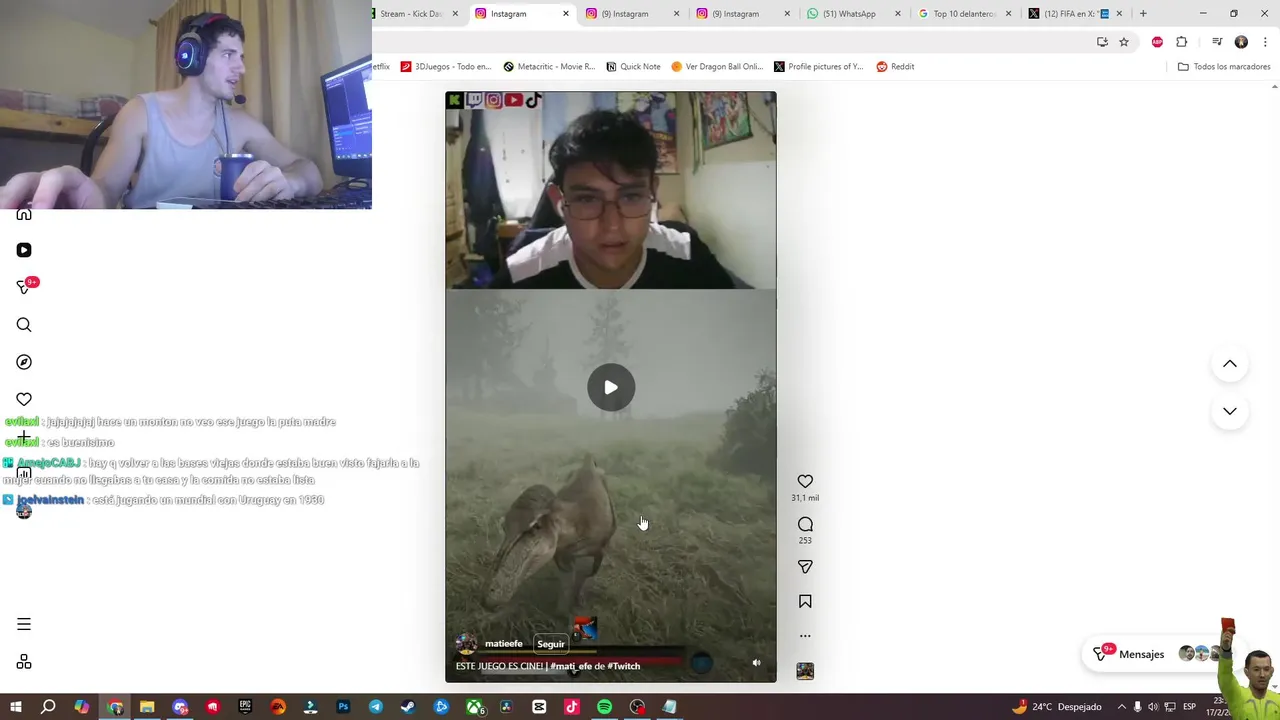Open Instagram notifications via the sidebar heart

tap(24, 399)
